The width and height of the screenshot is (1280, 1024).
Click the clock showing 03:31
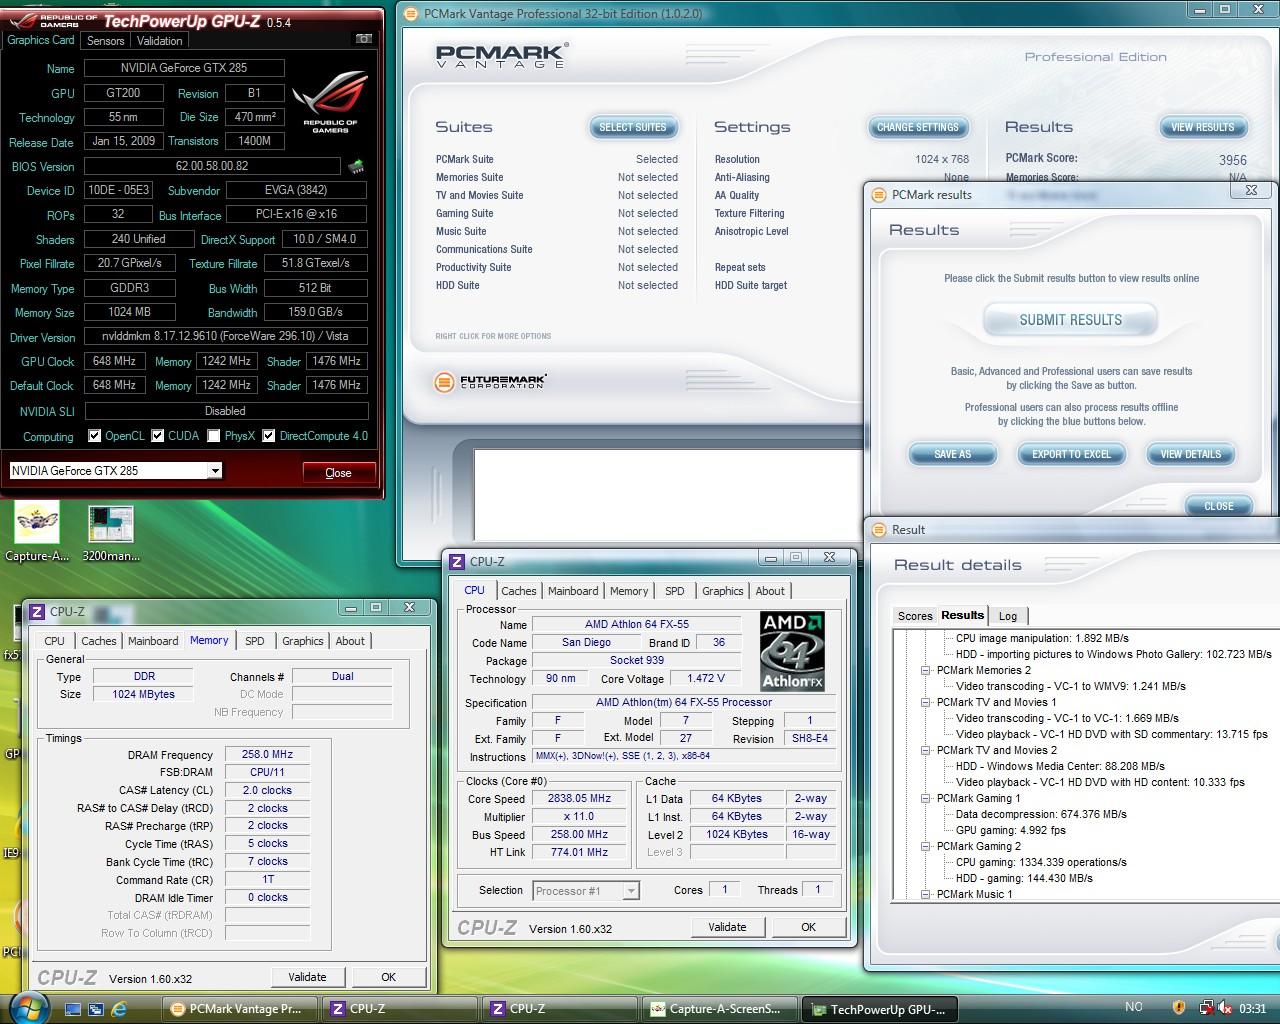1252,1008
